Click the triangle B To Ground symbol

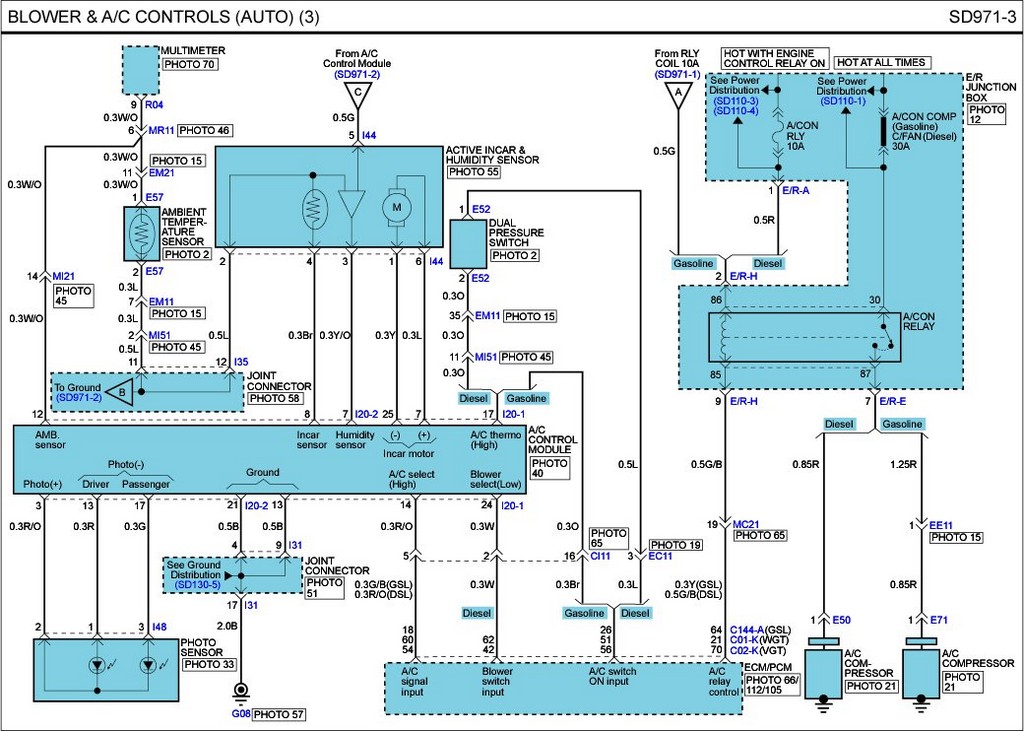(119, 390)
